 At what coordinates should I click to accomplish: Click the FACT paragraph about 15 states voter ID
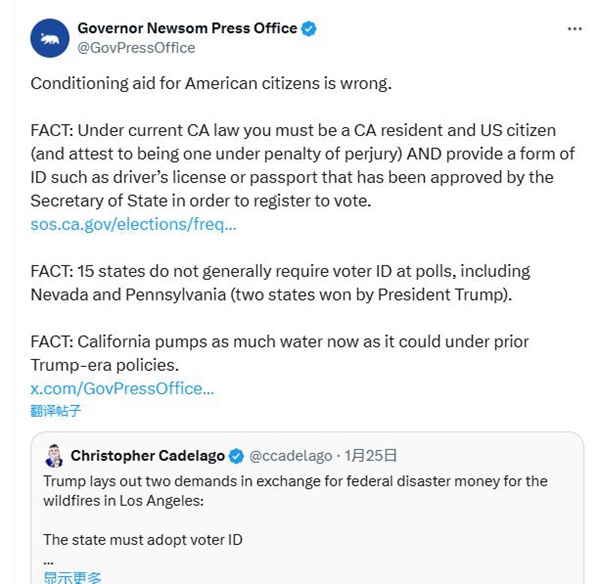tap(280, 282)
